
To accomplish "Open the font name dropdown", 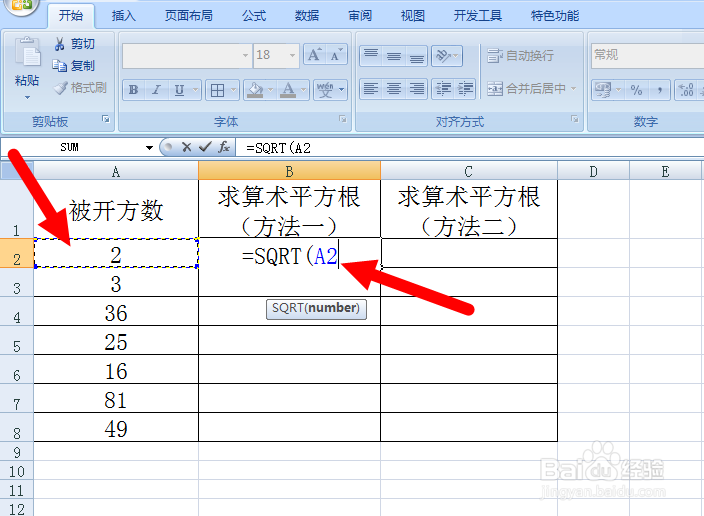I will (x=245, y=56).
